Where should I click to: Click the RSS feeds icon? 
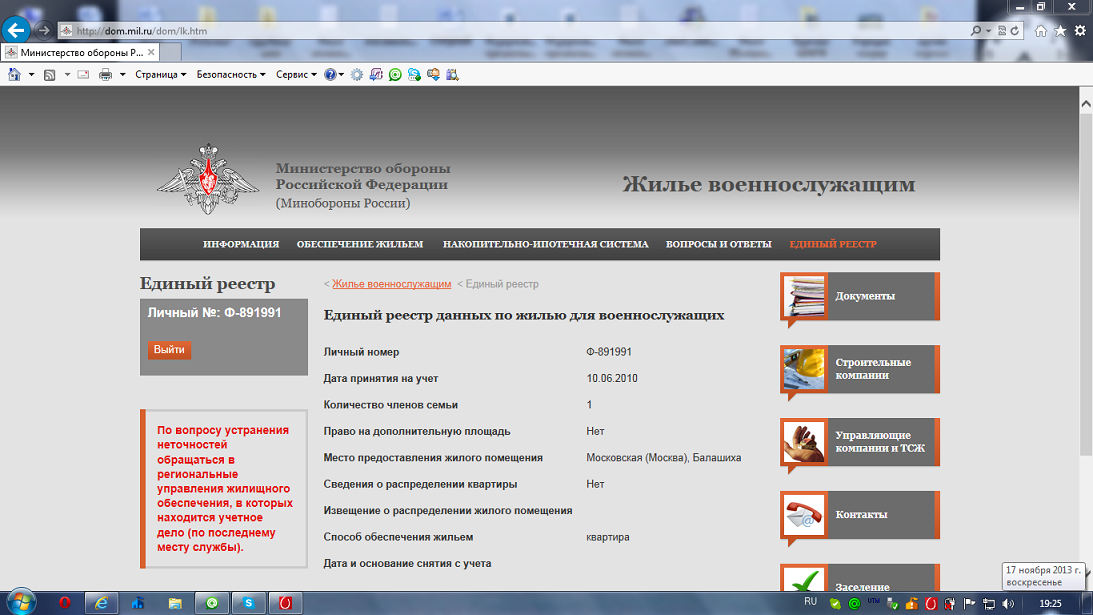pyautogui.click(x=49, y=74)
